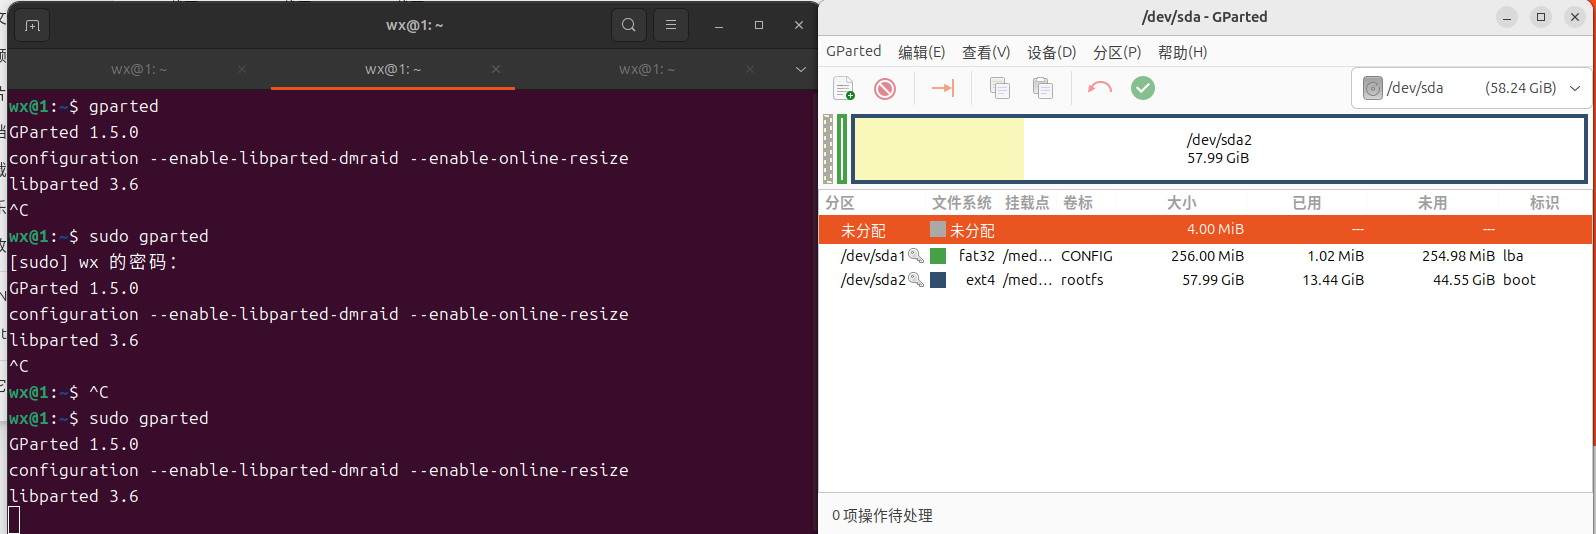Screen dimensions: 1596x534
Task: Select the /dev/sda2 partition row
Action: (x=1205, y=280)
